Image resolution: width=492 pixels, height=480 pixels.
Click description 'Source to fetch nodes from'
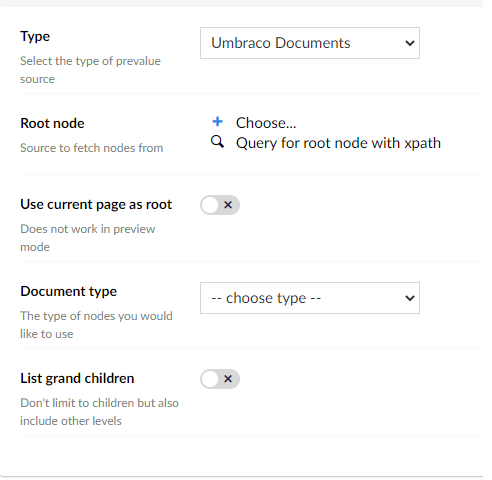92,148
